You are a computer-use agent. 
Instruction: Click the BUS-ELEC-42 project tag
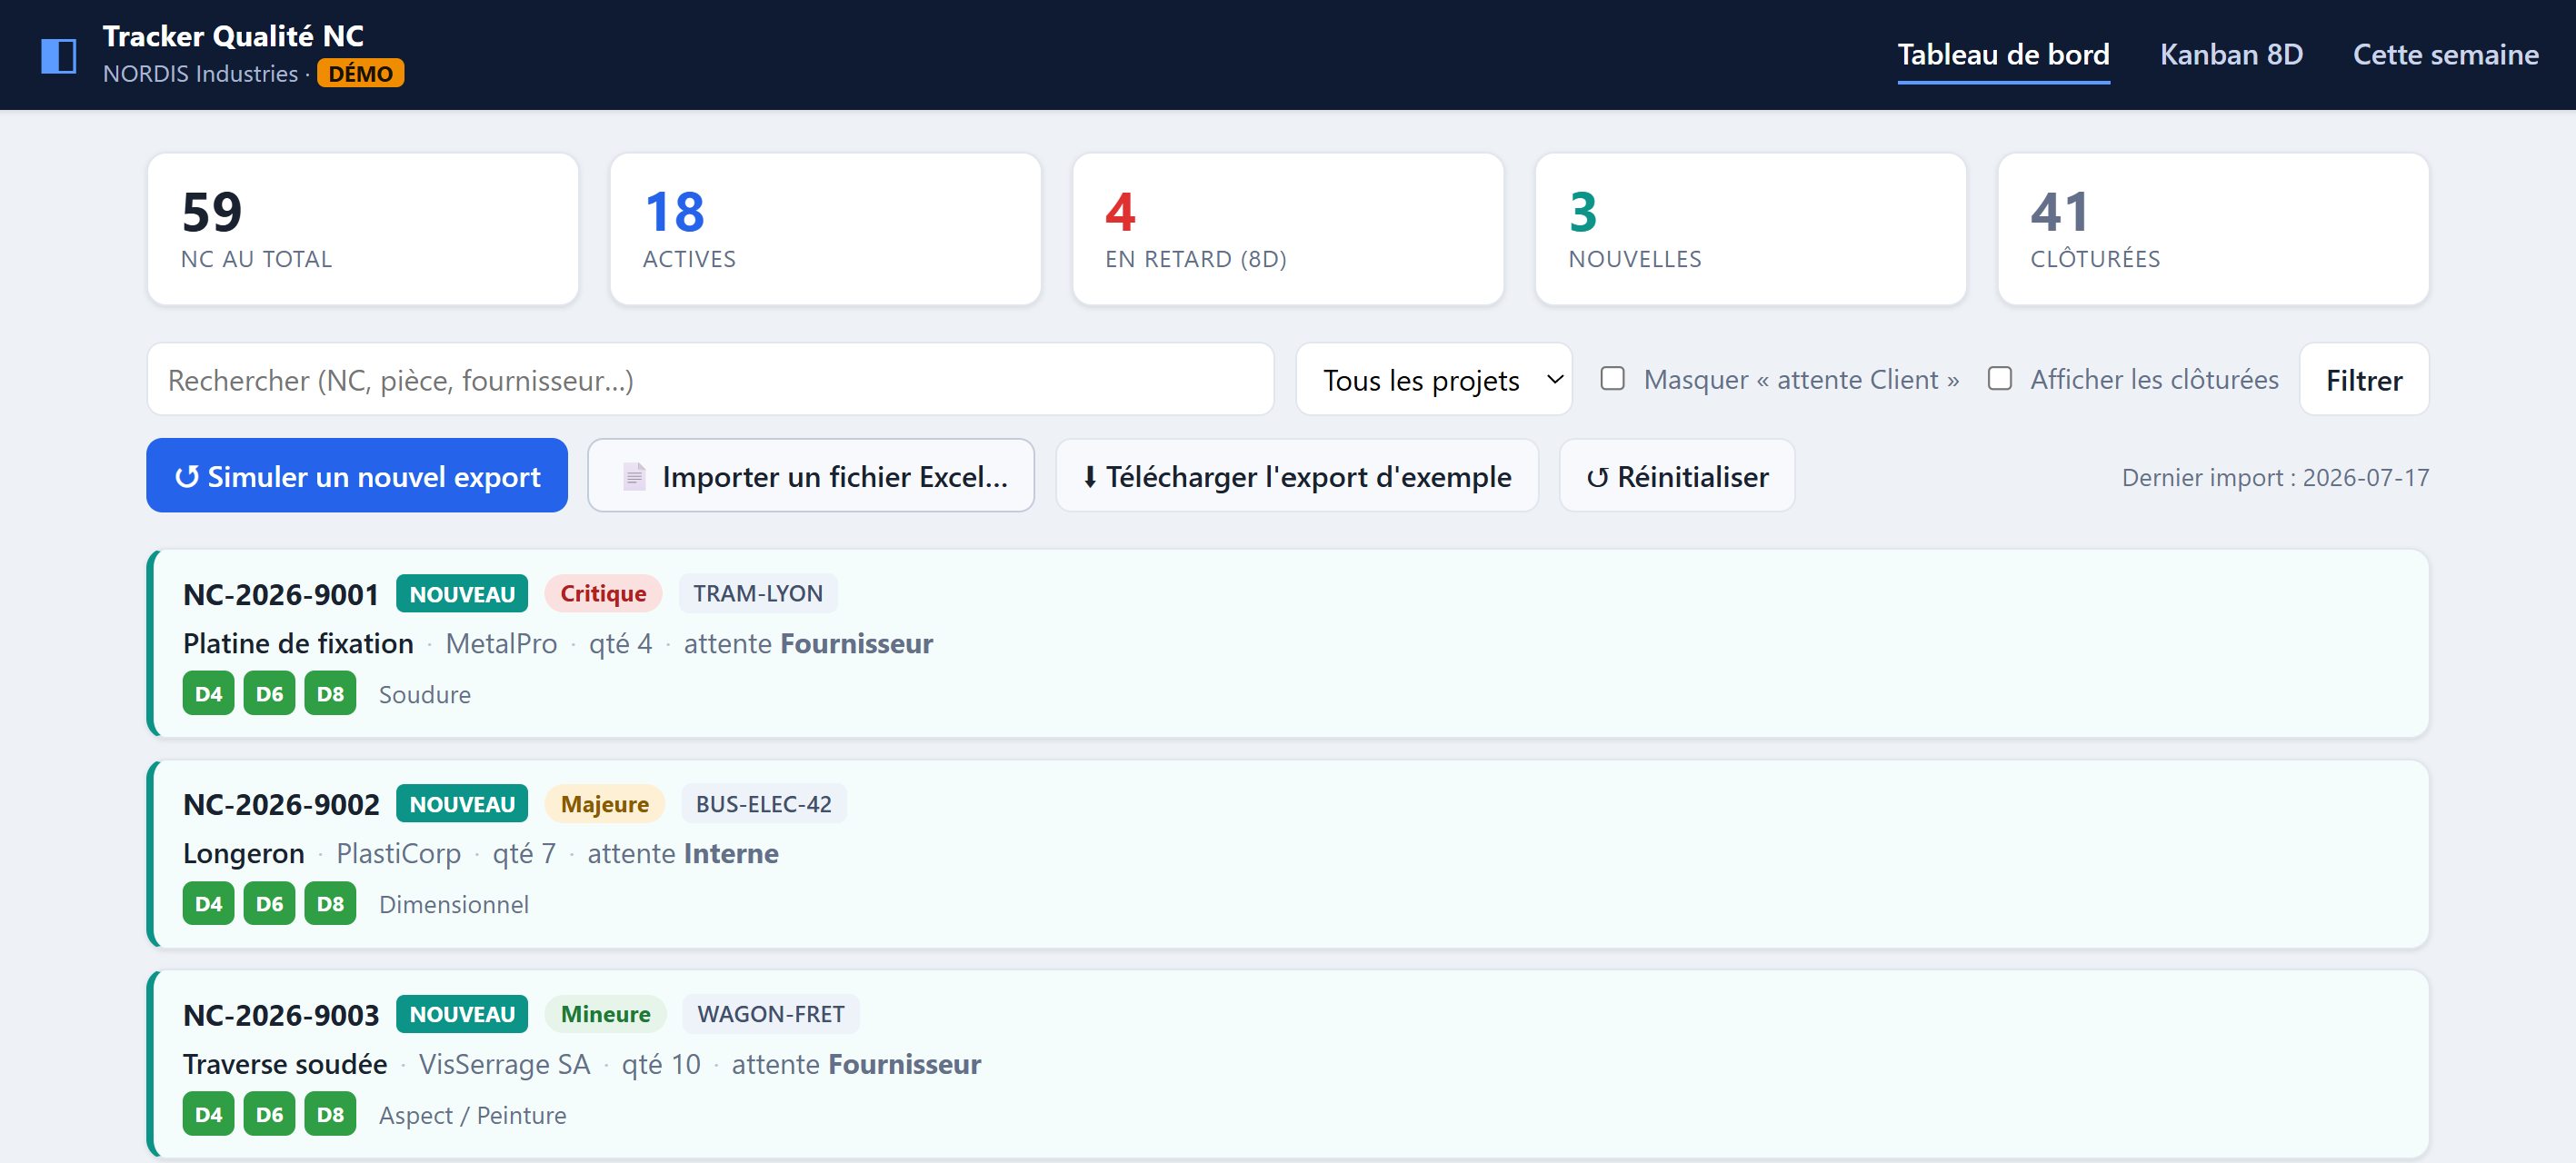click(763, 804)
